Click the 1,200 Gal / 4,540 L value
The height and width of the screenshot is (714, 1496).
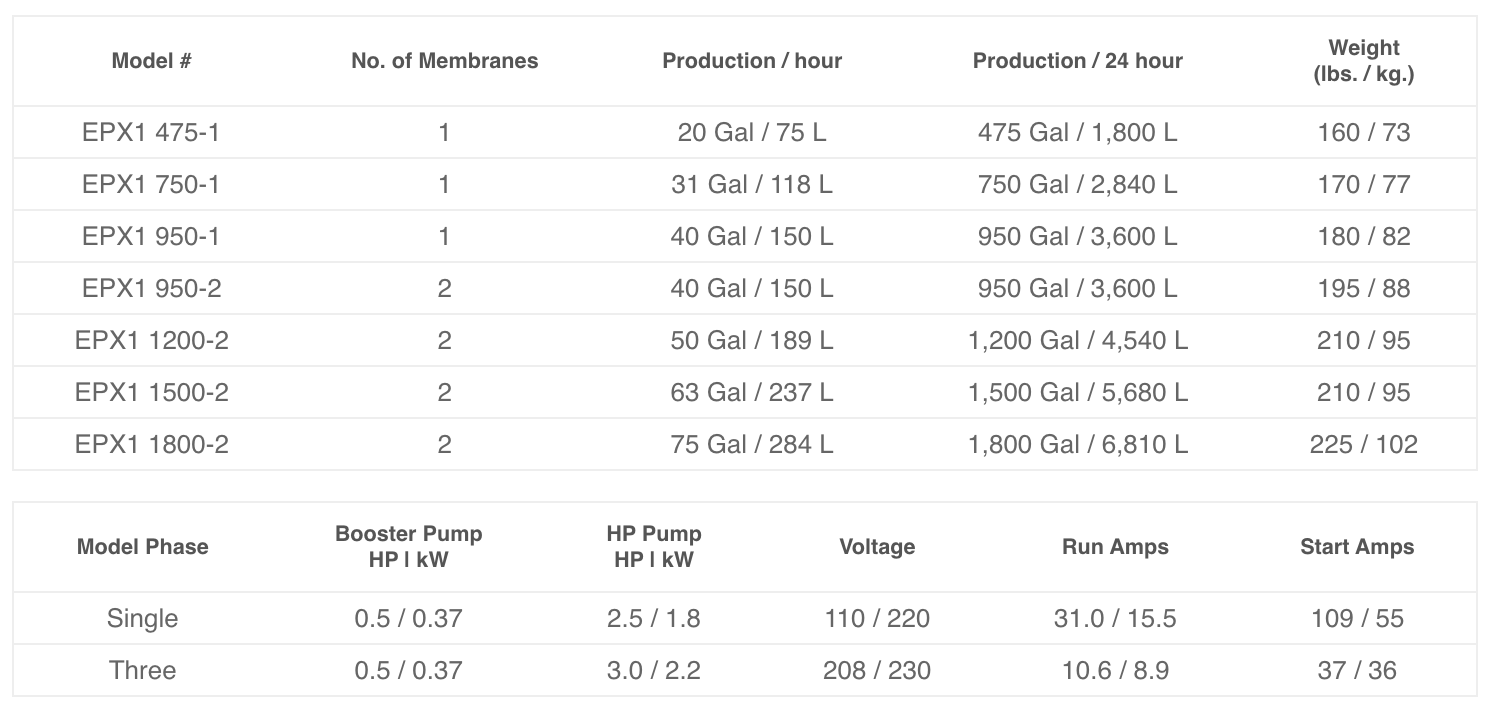[x=1078, y=340]
